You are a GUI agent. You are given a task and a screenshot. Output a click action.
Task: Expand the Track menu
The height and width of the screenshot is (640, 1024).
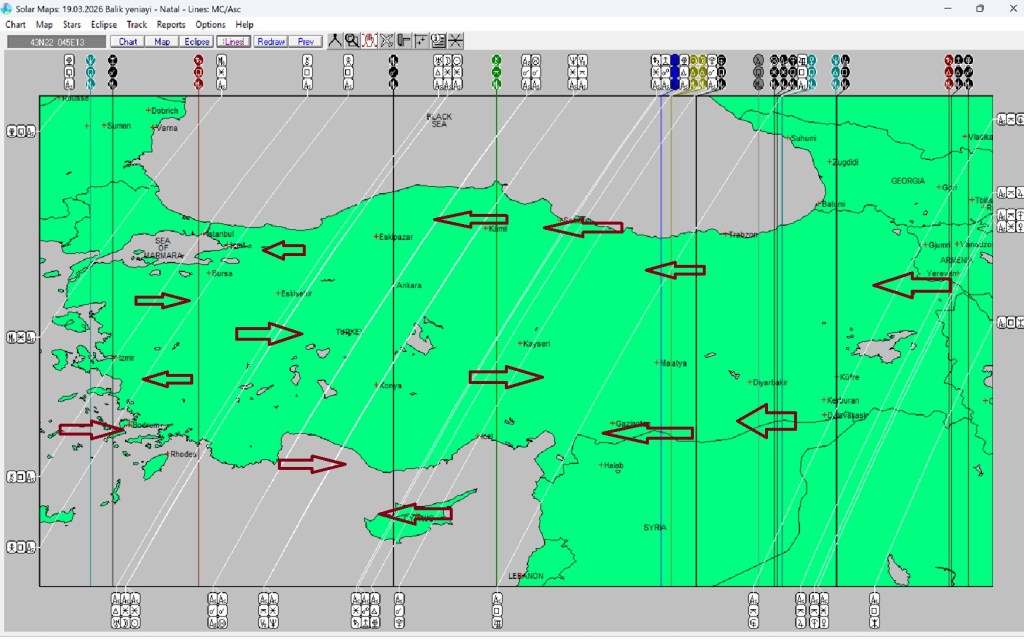click(x=137, y=24)
